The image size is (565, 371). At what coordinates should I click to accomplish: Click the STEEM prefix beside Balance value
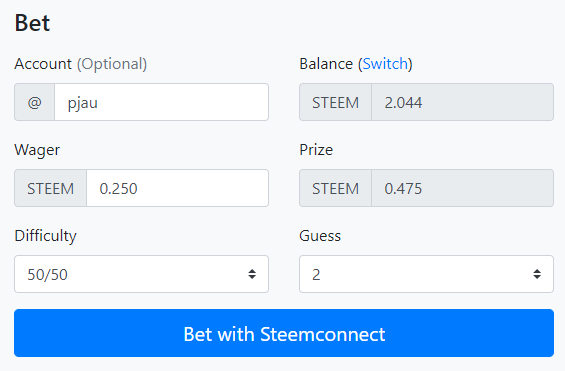(x=335, y=102)
